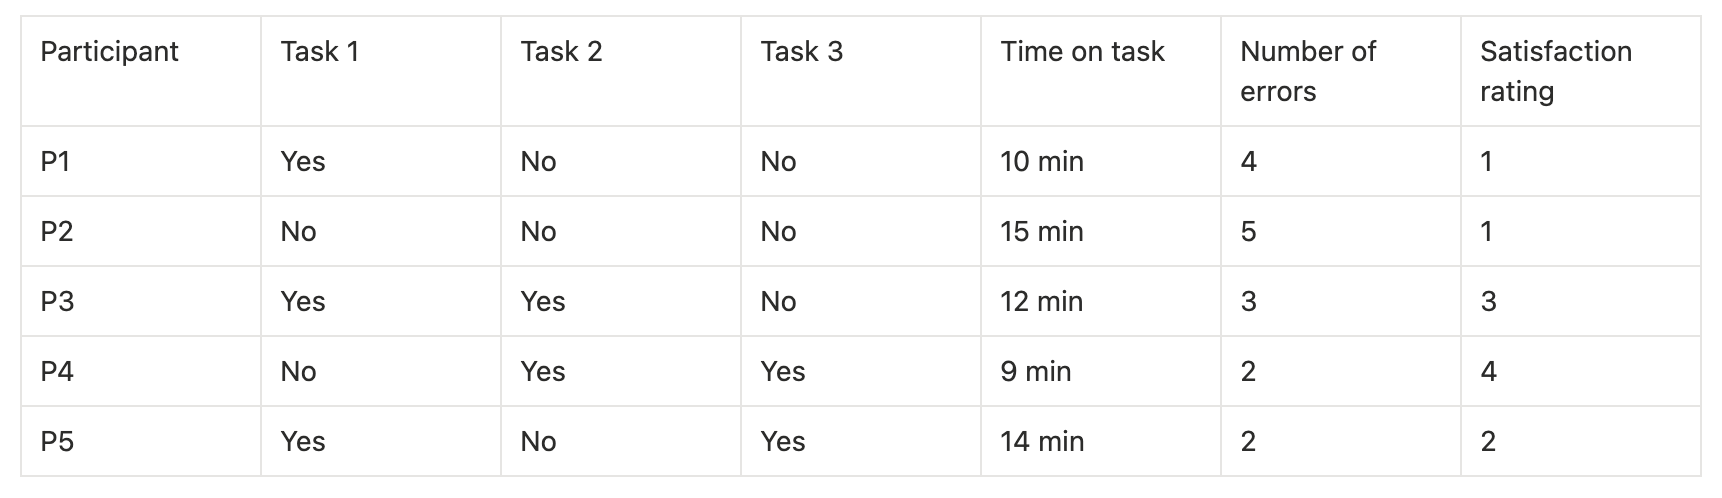
Task: Select the P2 participant cell
Action: coord(57,231)
